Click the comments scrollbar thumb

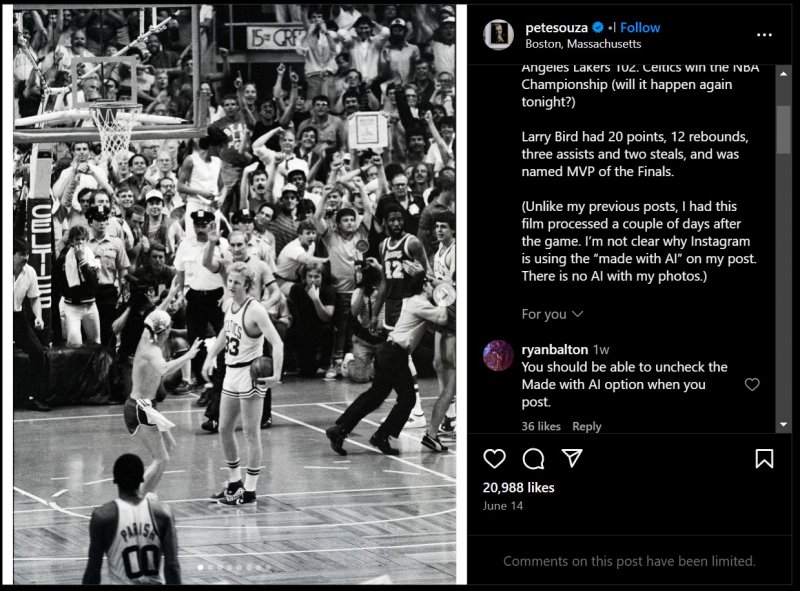[x=783, y=129]
